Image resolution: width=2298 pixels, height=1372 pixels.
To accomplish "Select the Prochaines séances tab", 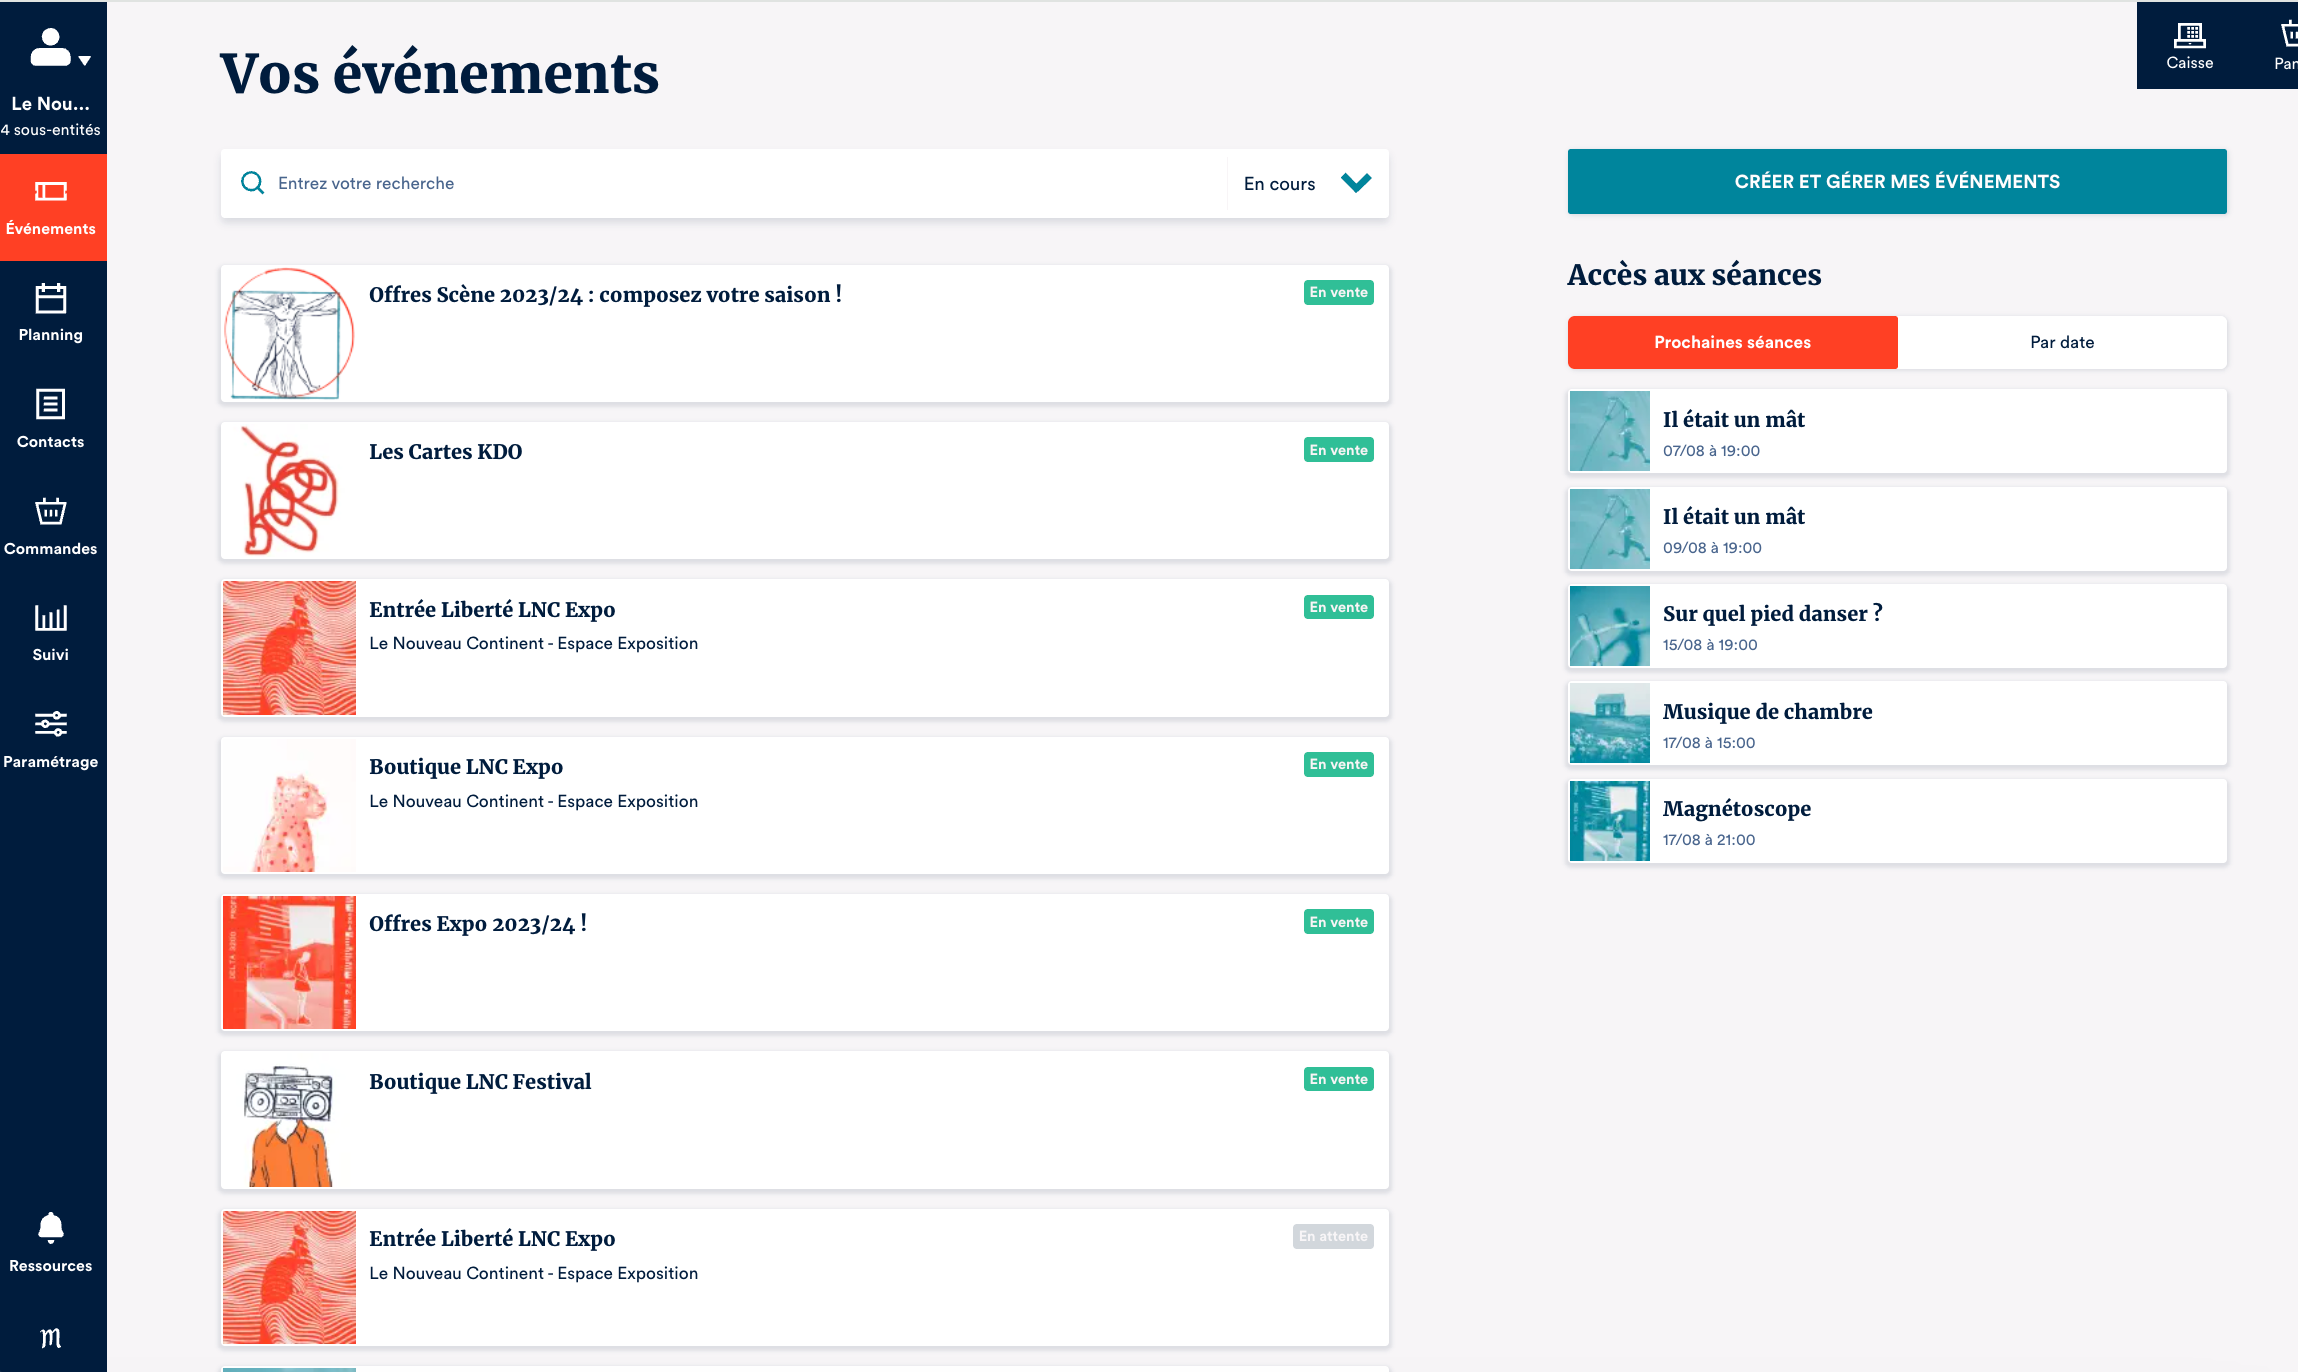I will pos(1732,342).
